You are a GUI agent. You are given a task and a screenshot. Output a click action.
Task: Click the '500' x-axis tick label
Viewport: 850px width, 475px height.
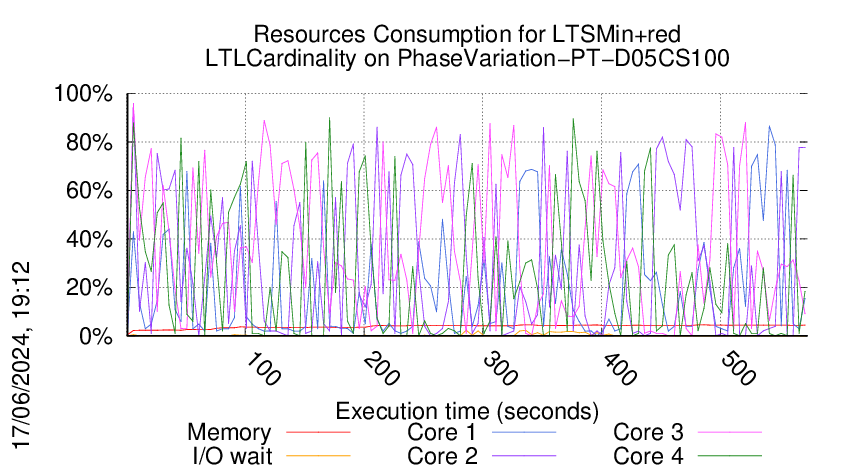coord(738,370)
